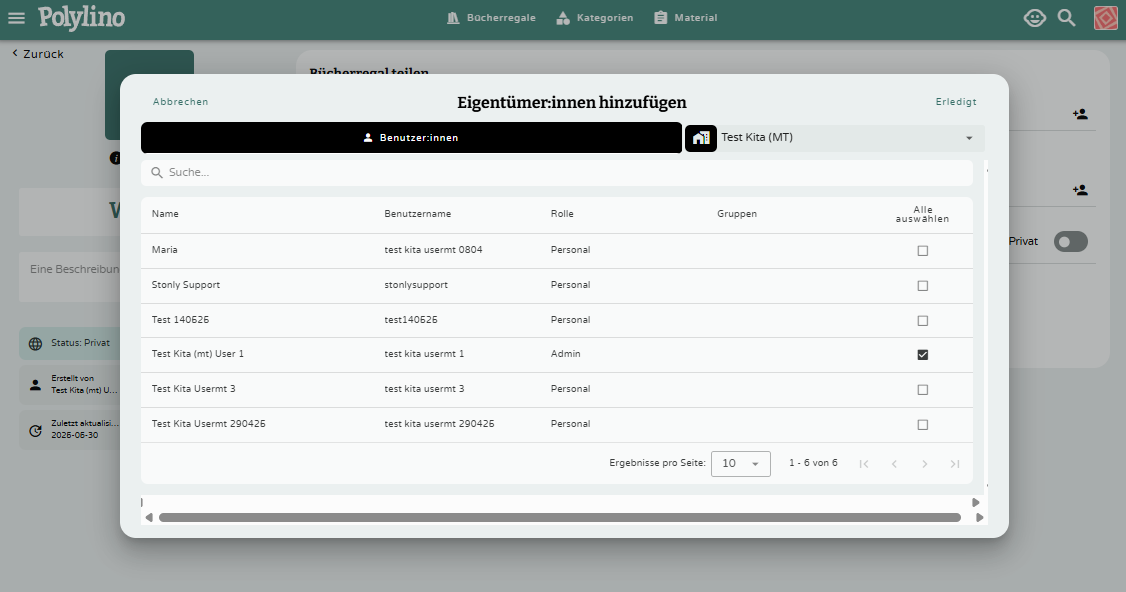Click the Admin role cell

coord(566,354)
